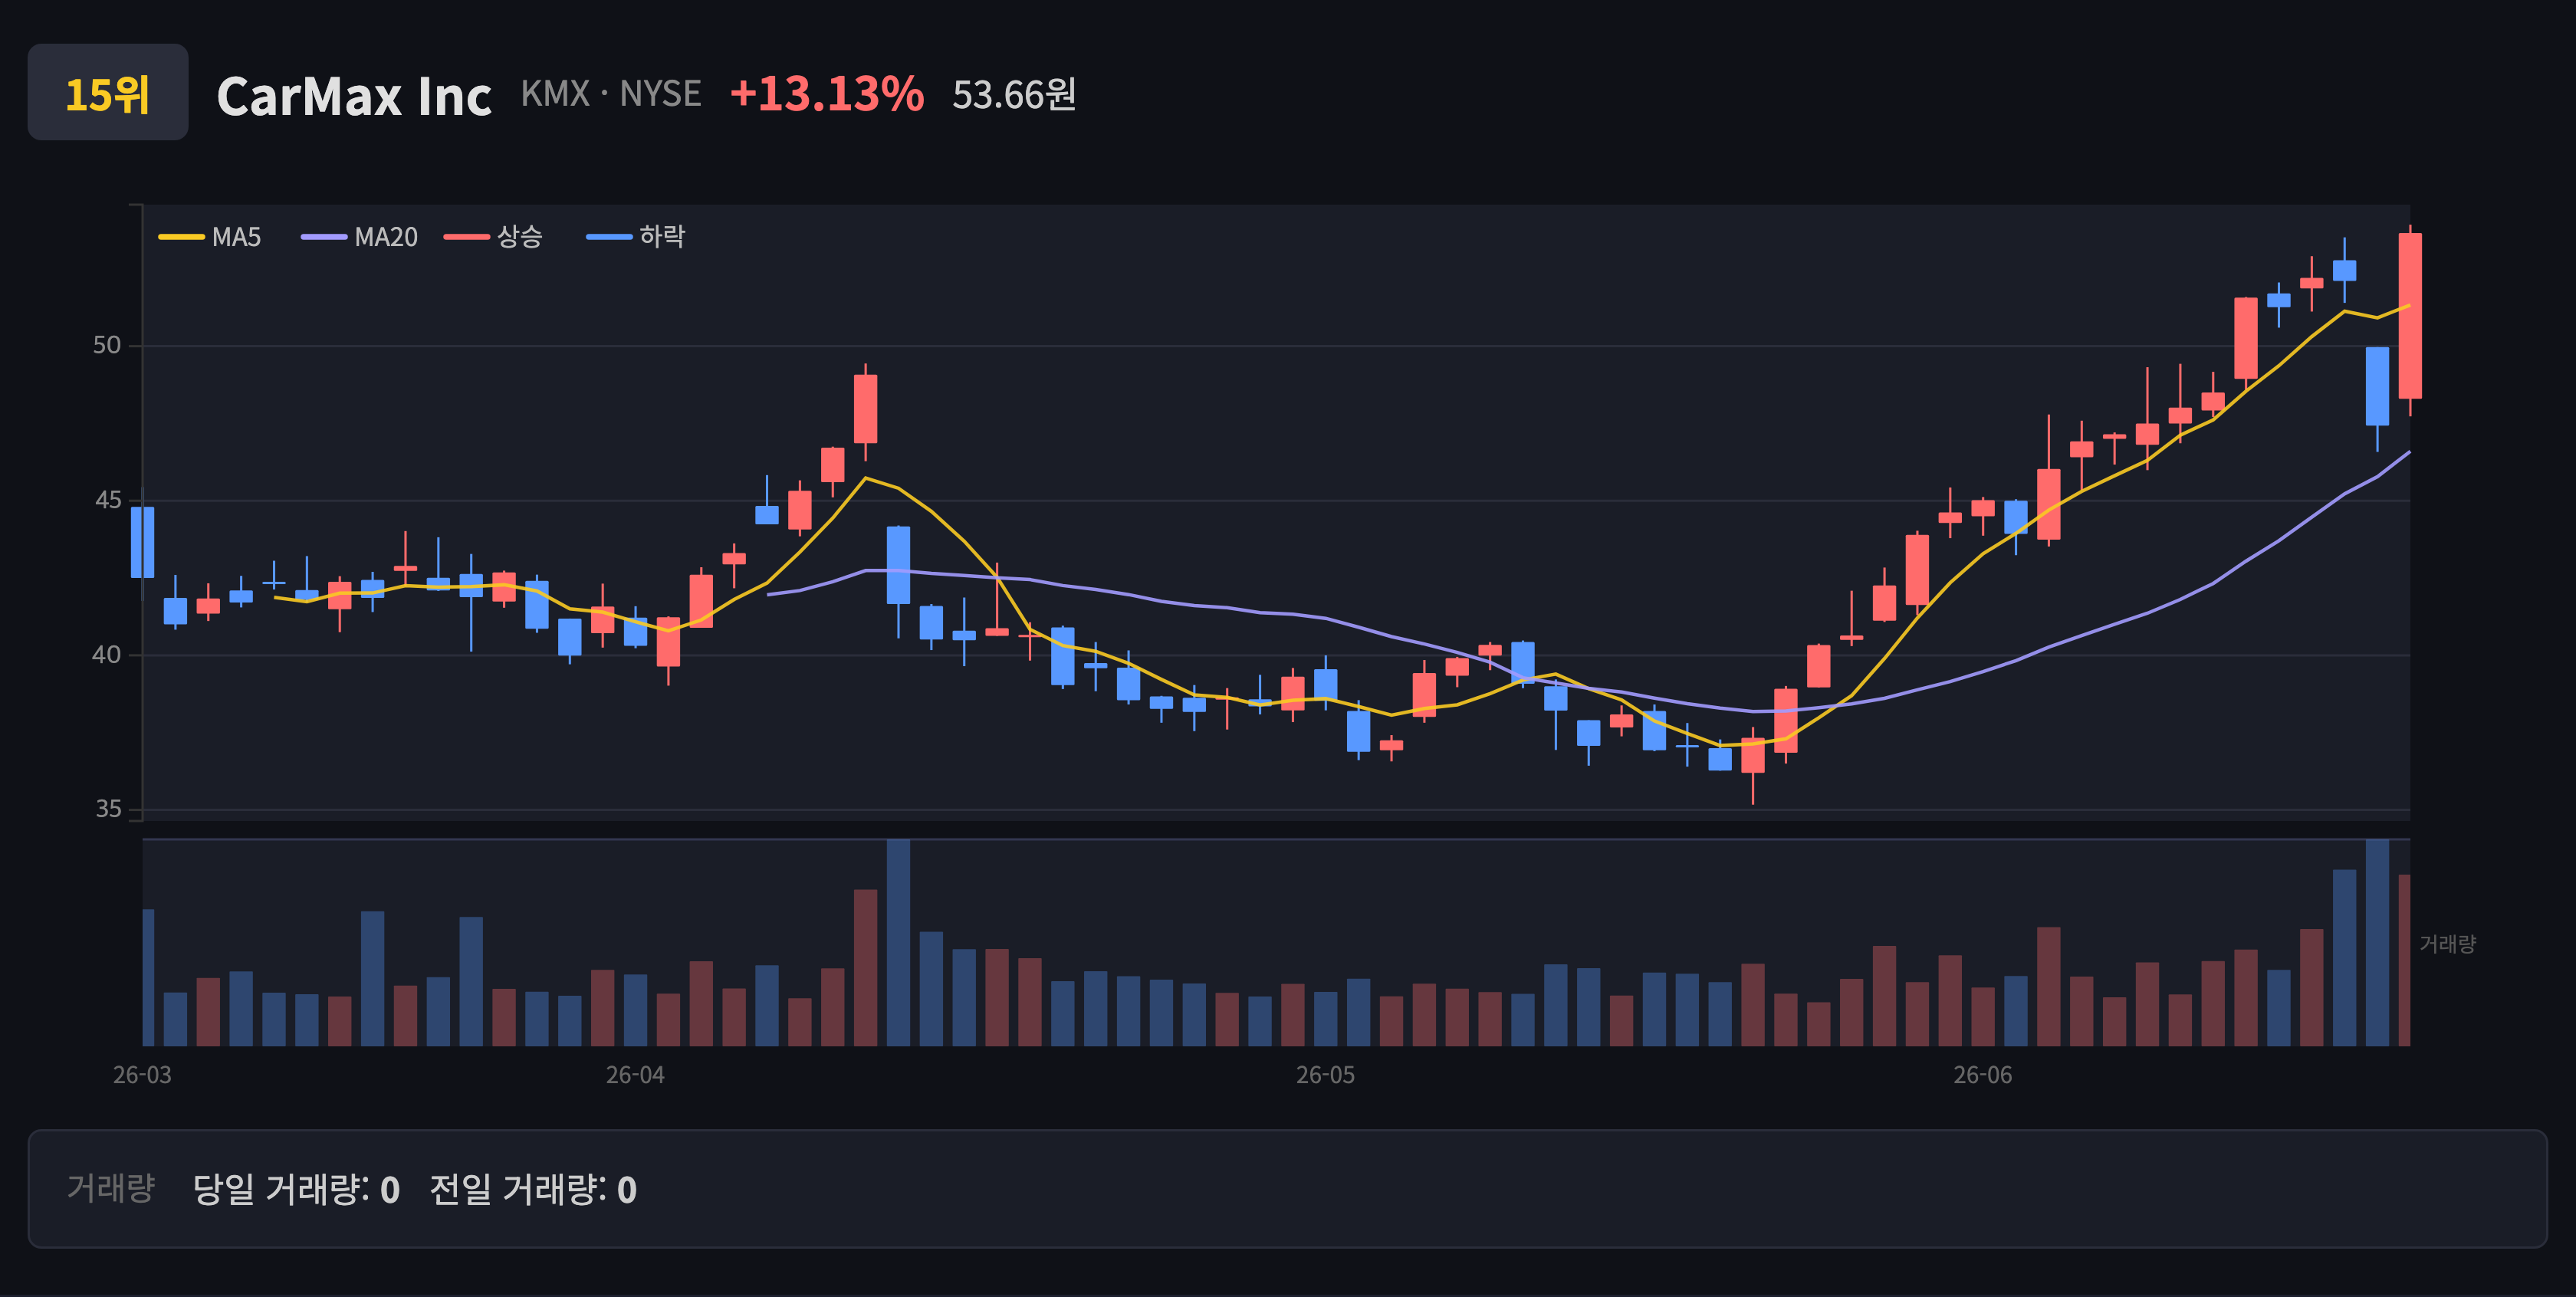The width and height of the screenshot is (2576, 1297).
Task: Click the 50 price axis label
Action: coord(107,345)
